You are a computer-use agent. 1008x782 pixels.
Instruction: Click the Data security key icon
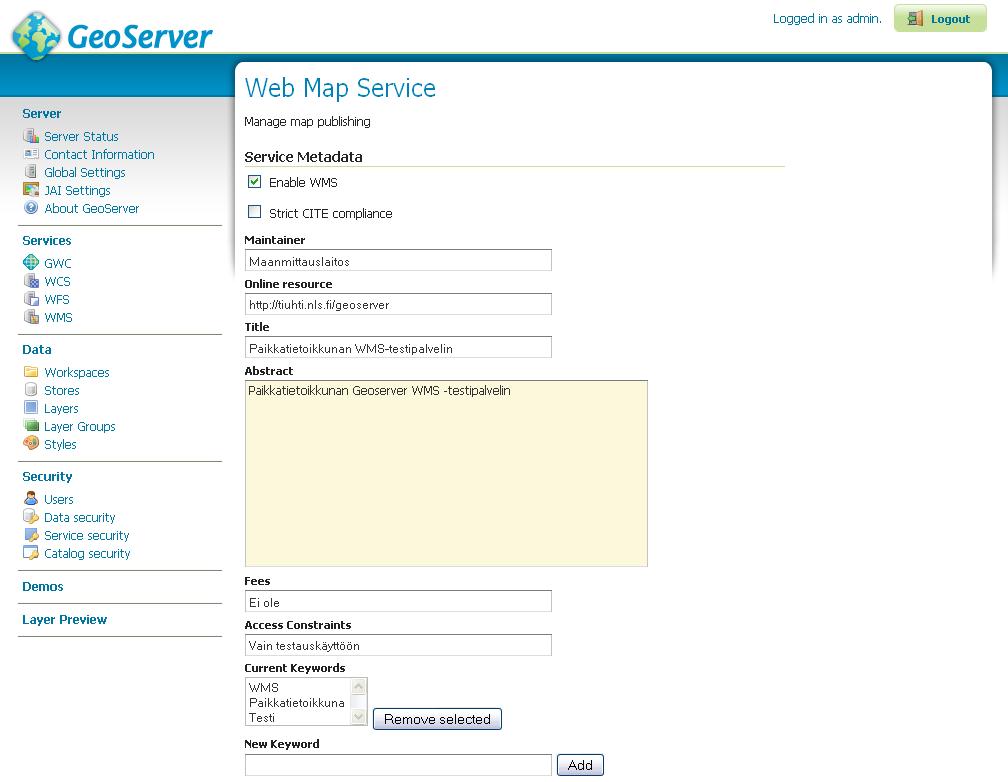(x=31, y=516)
